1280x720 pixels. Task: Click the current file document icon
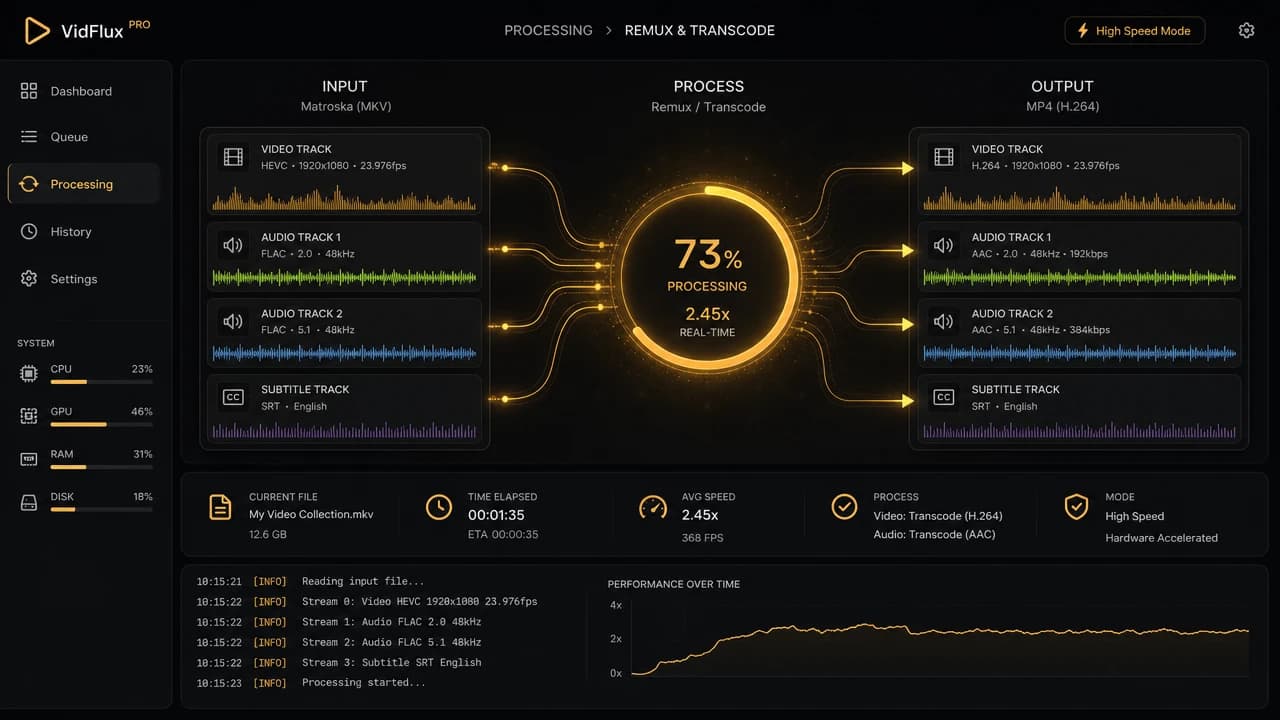[x=220, y=507]
